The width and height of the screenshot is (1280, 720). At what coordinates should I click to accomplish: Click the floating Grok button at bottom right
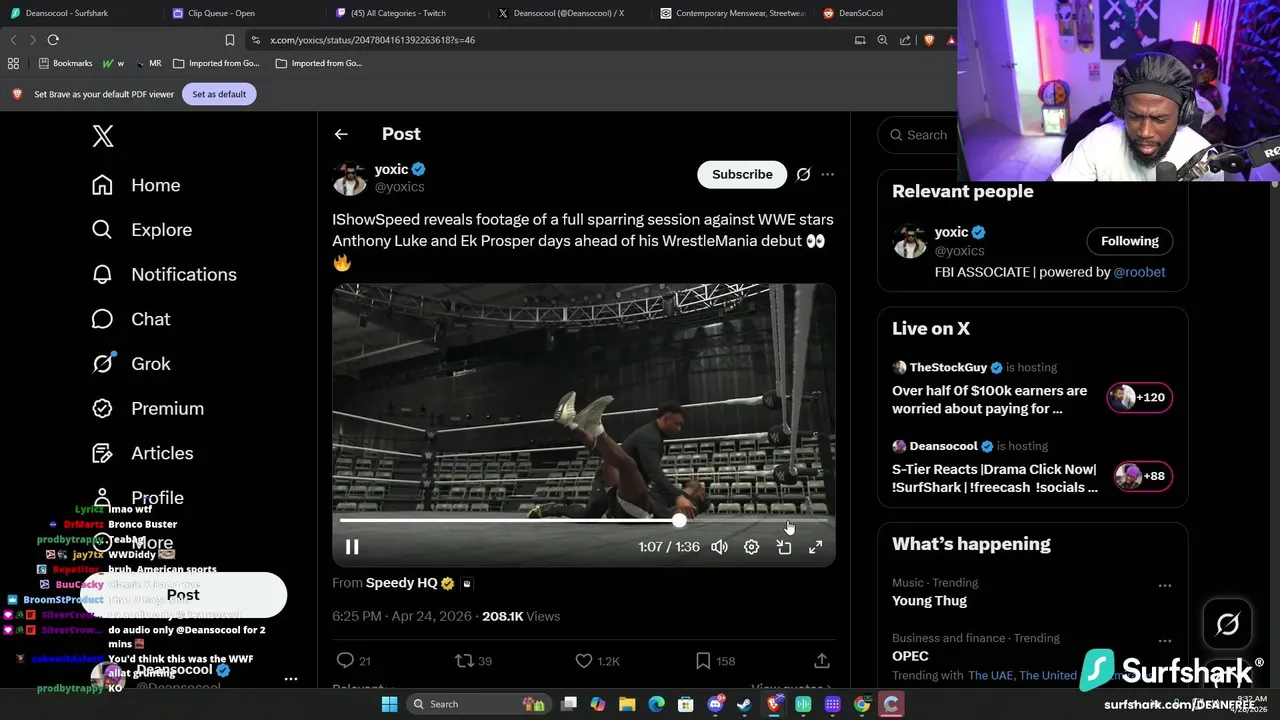coord(1228,624)
